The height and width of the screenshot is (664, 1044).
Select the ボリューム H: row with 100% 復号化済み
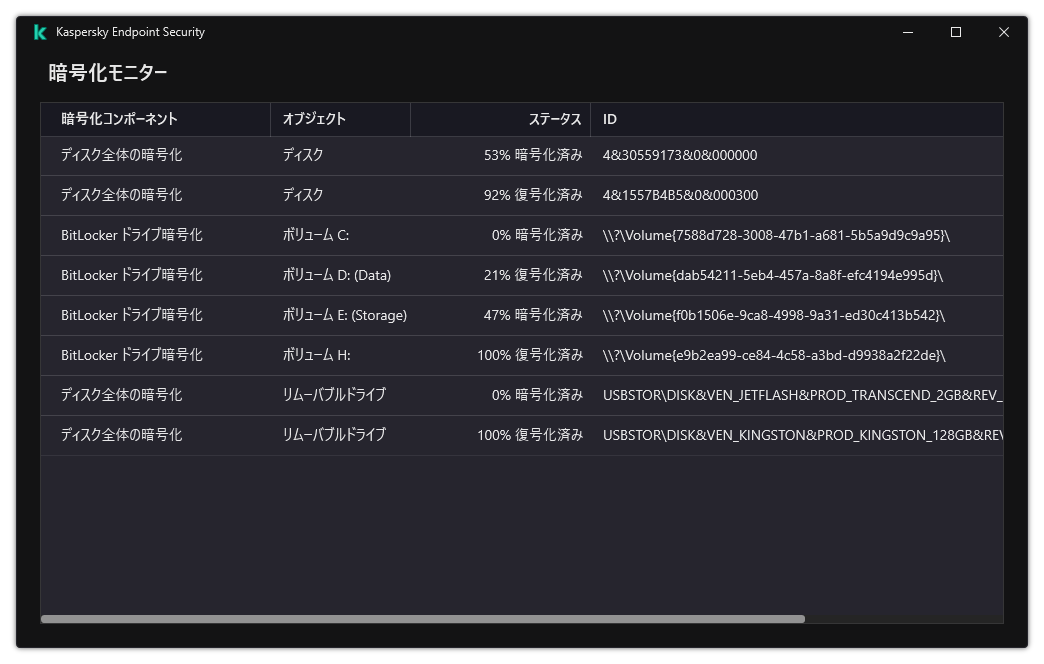click(300, 355)
